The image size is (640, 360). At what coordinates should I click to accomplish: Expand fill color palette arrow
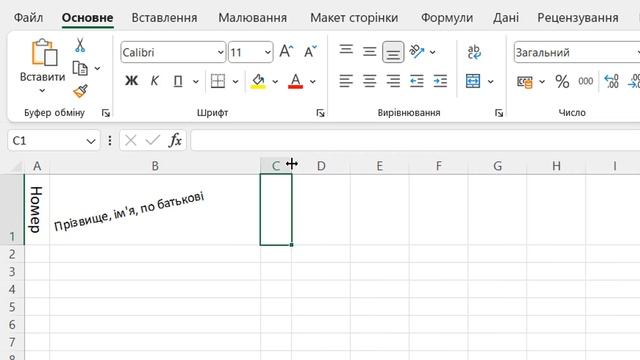(x=275, y=82)
